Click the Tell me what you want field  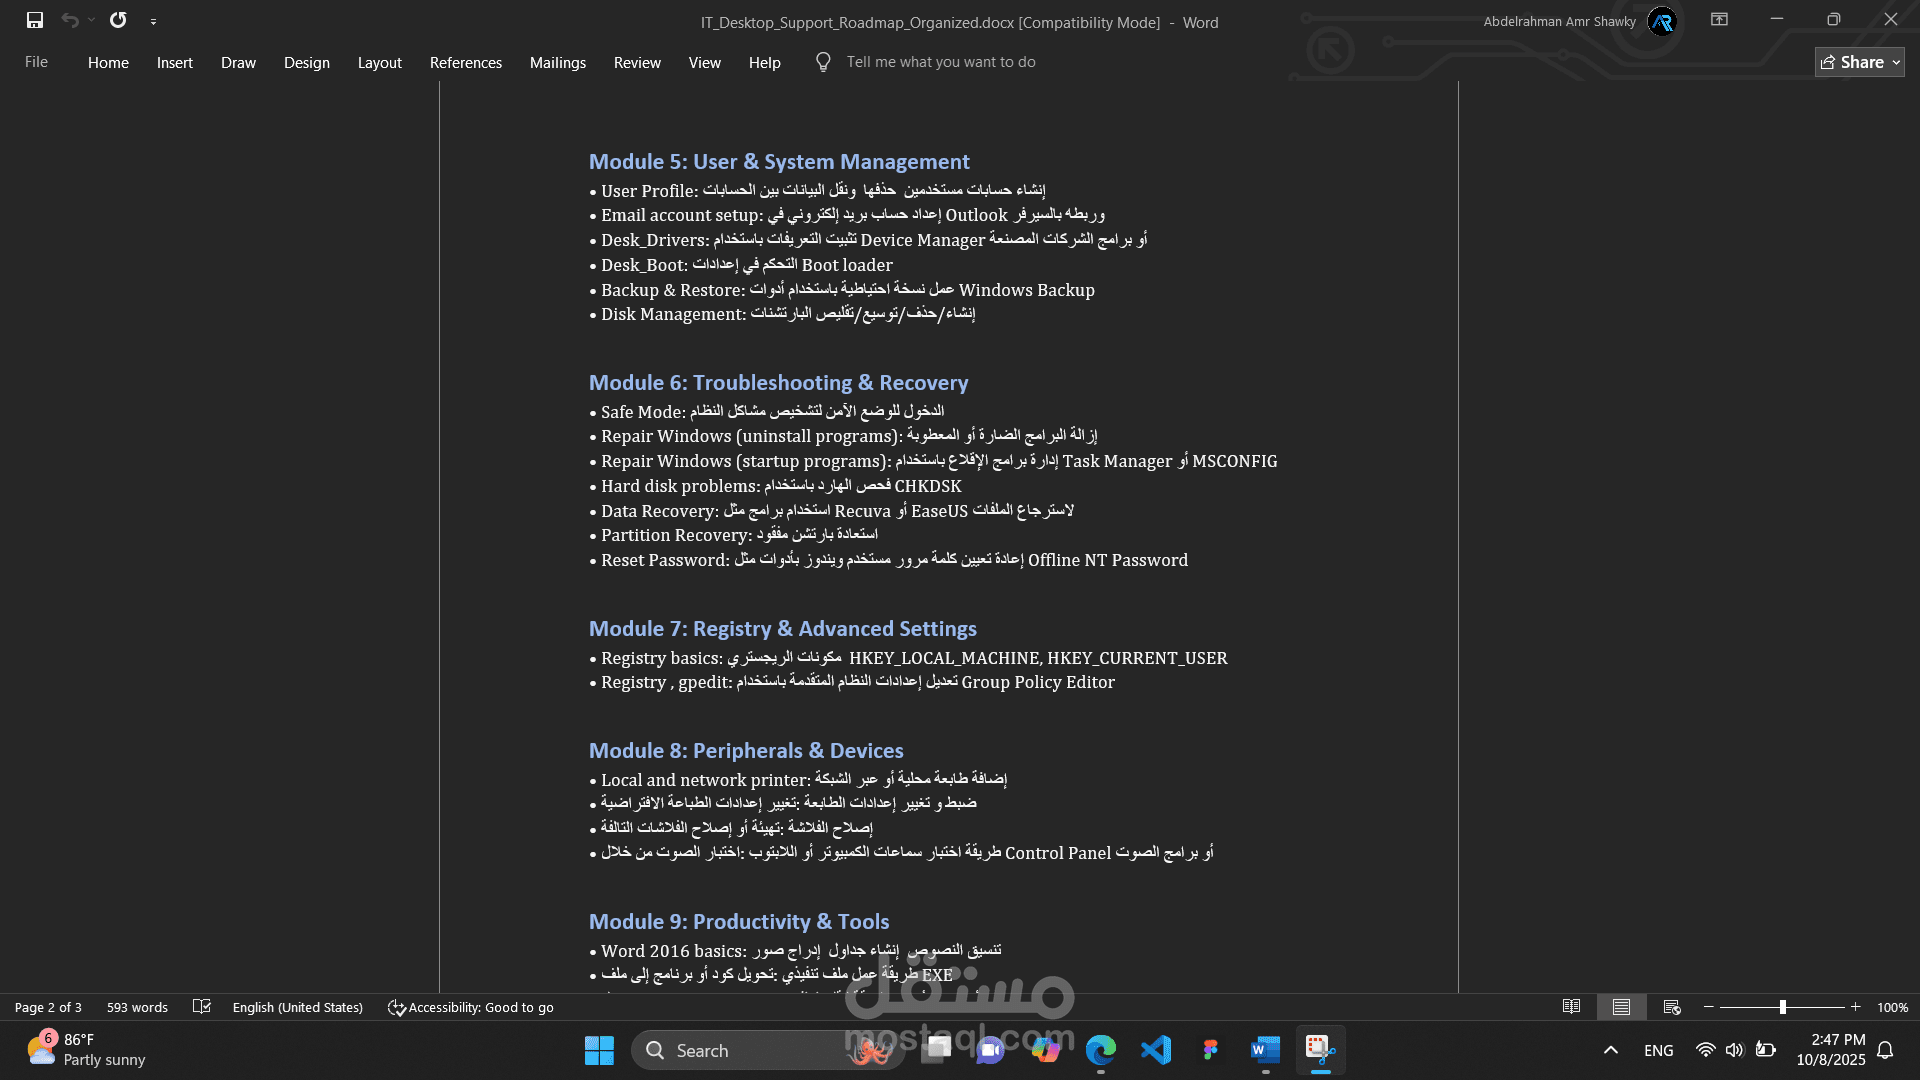click(x=940, y=62)
